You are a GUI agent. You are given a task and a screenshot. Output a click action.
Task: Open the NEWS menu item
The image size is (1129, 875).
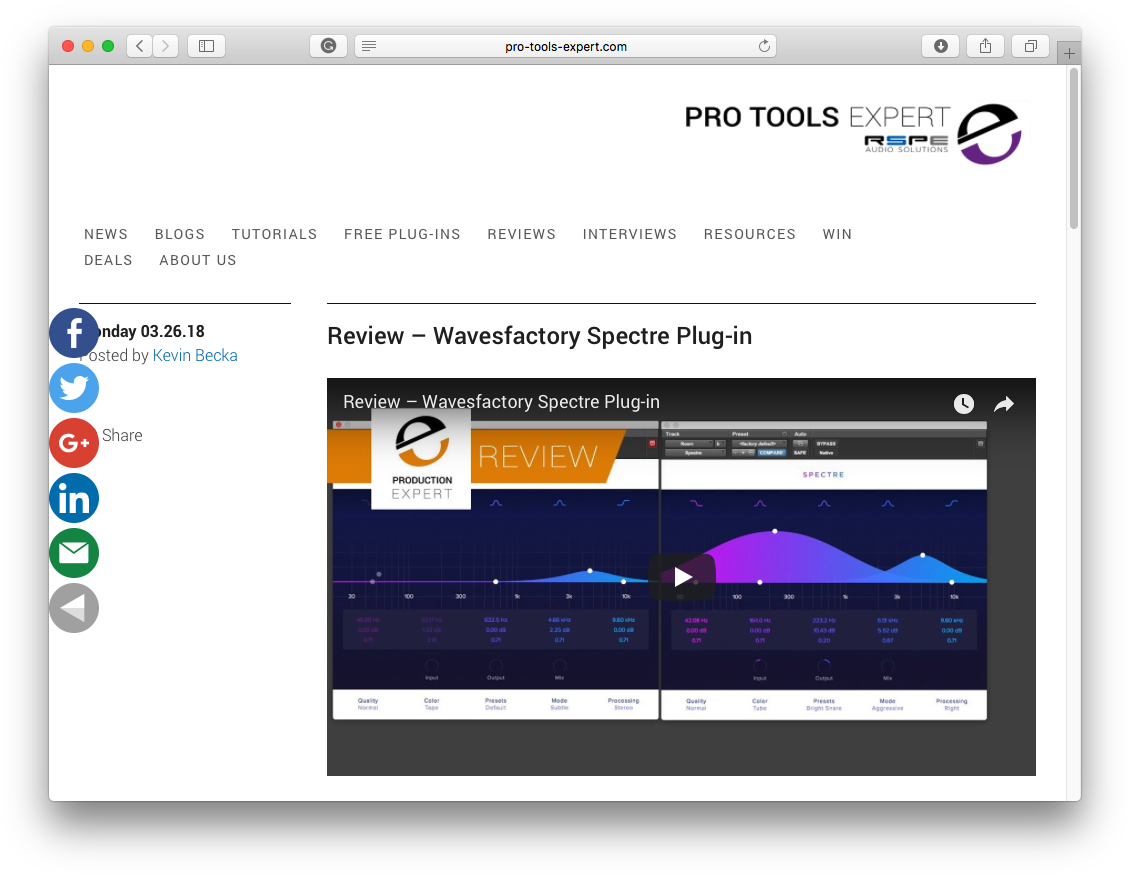pos(106,234)
